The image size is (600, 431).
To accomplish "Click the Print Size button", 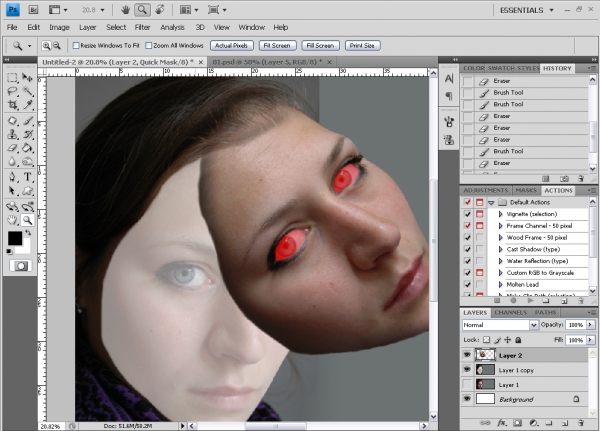I will pos(362,46).
